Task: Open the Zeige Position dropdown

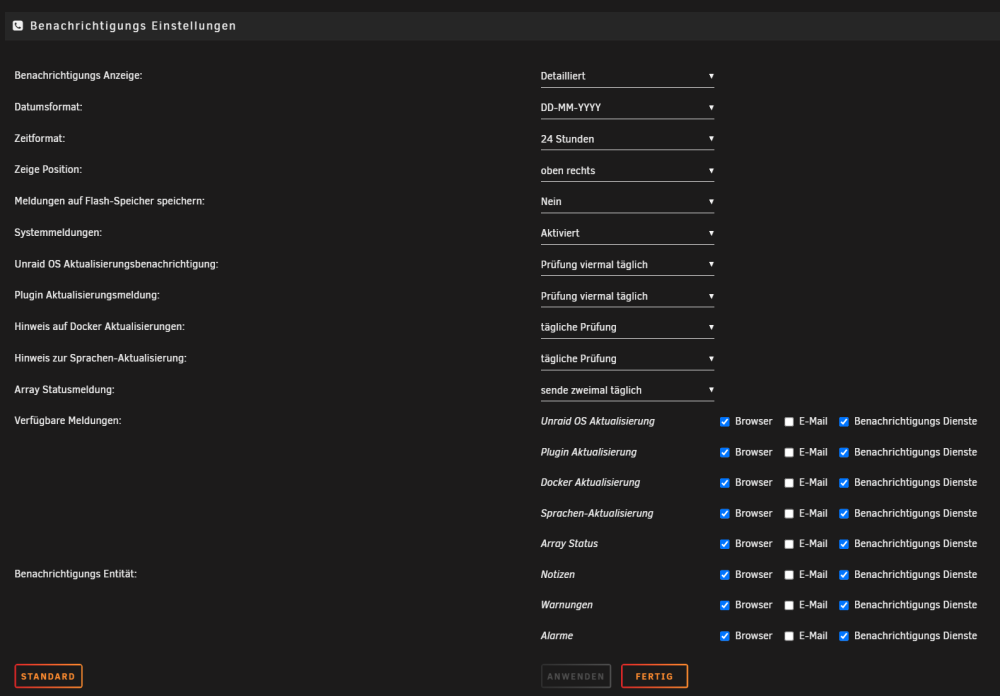Action: pyautogui.click(x=627, y=170)
